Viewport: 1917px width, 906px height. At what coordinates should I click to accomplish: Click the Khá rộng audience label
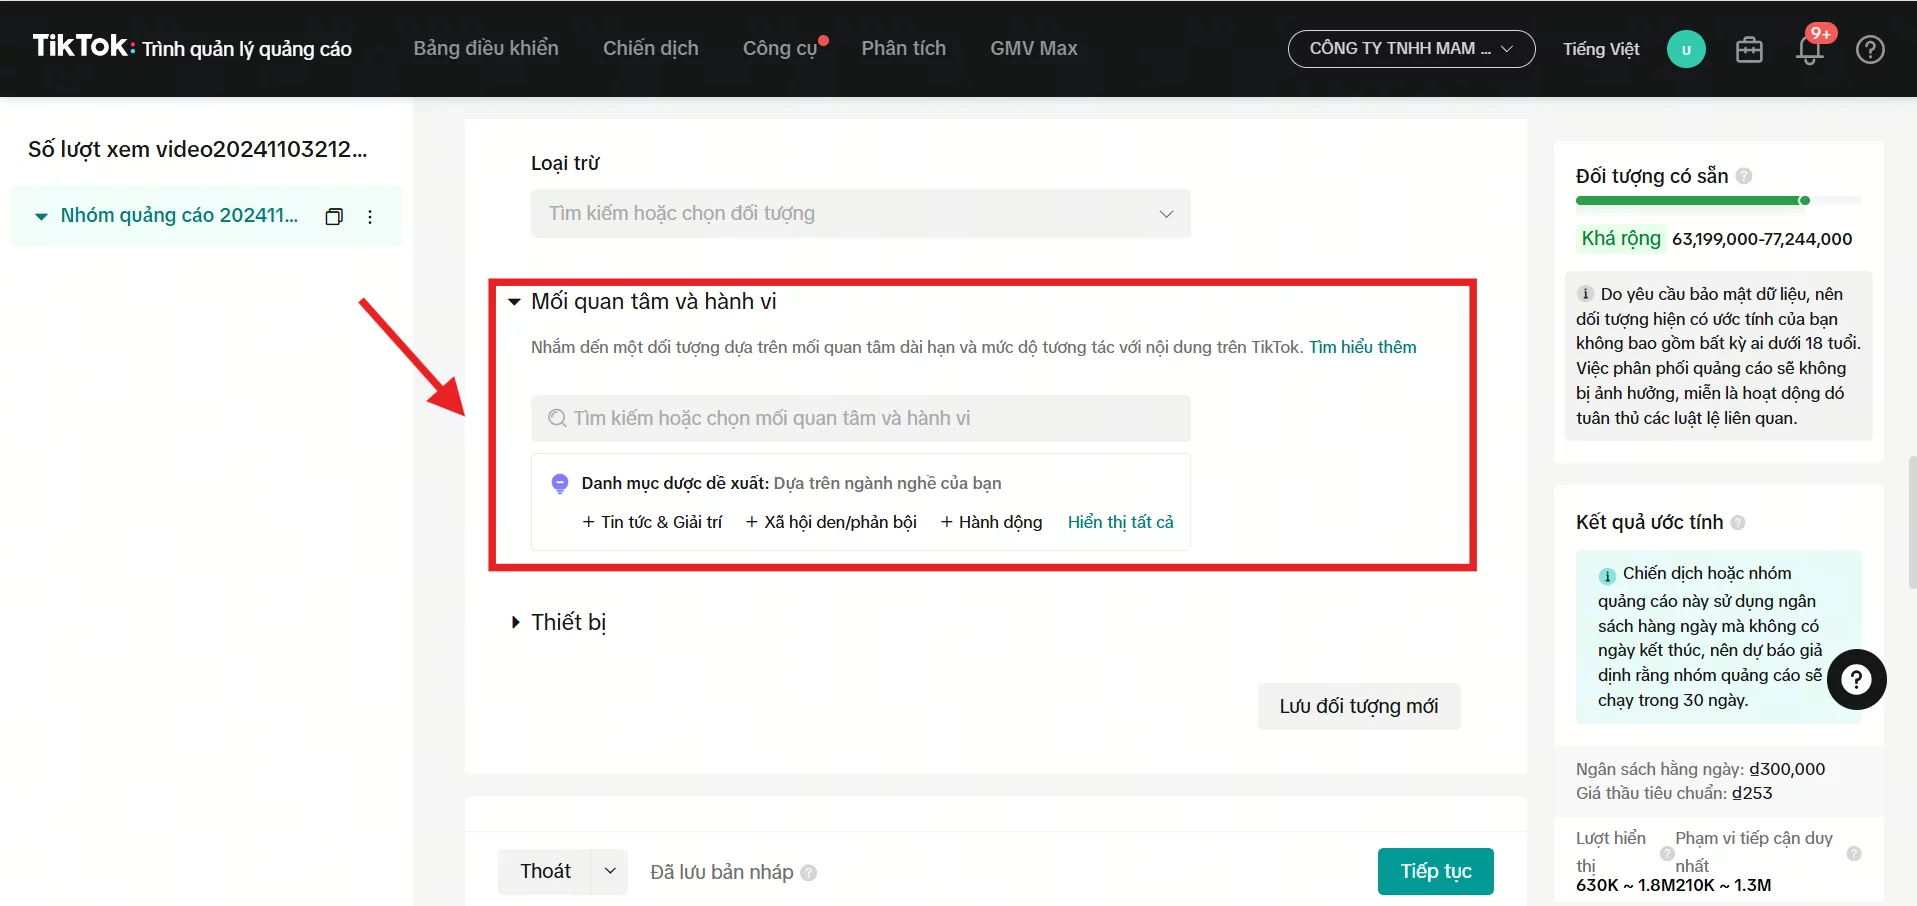(1621, 238)
